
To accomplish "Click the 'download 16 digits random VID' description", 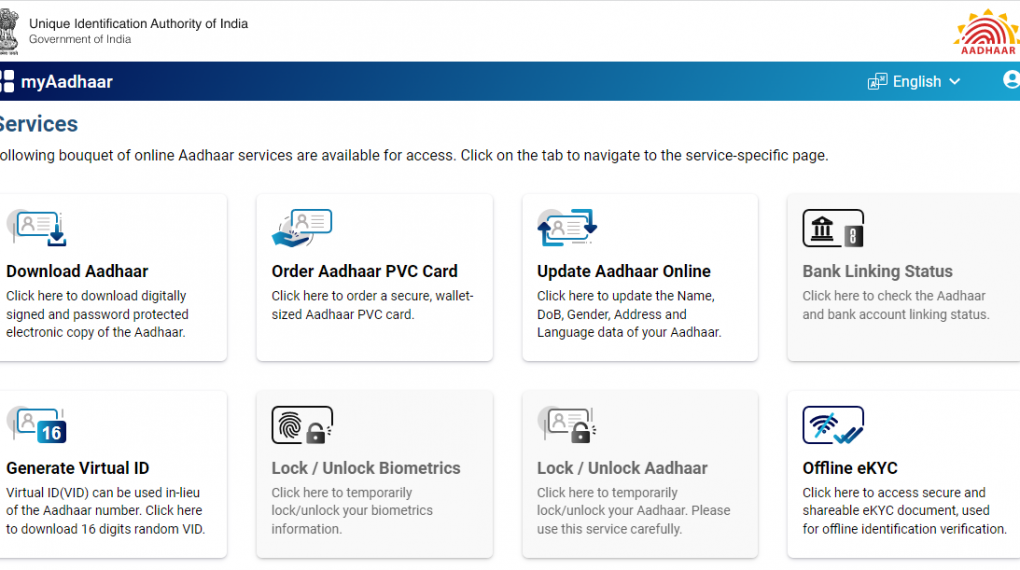I will click(x=105, y=511).
